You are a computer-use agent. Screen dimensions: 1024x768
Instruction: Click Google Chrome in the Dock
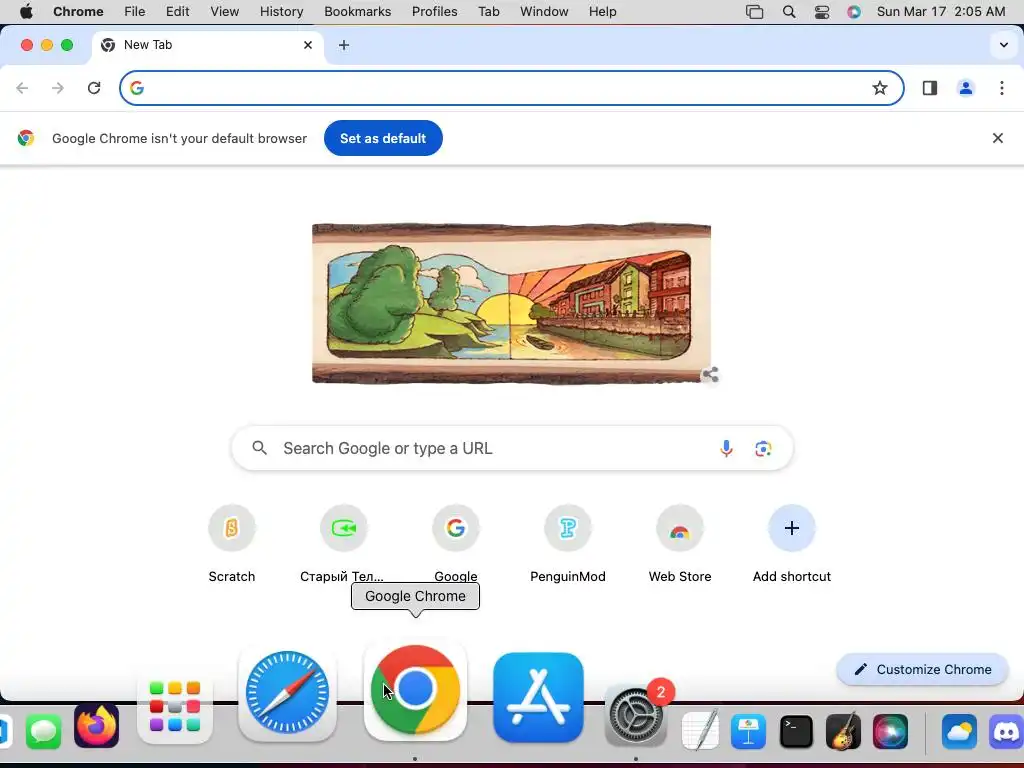coord(415,690)
